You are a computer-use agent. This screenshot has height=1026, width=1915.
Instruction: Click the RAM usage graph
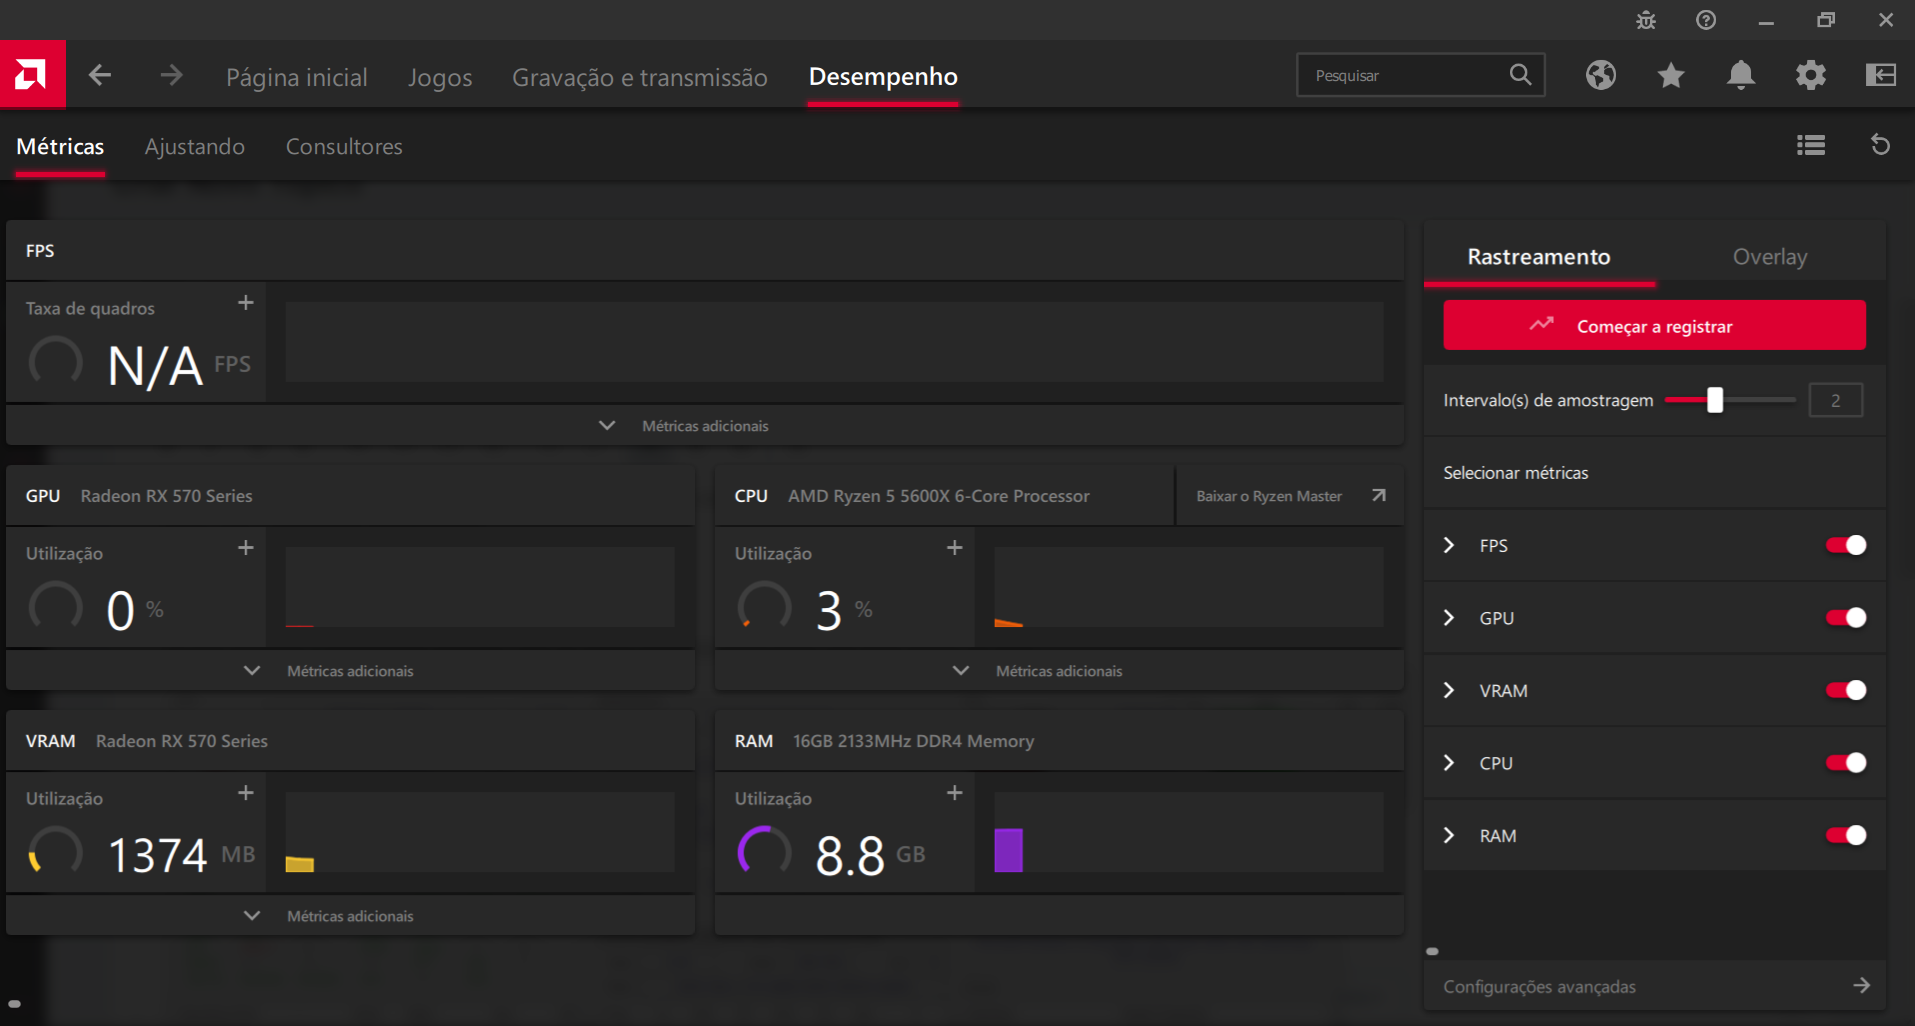tap(1189, 832)
